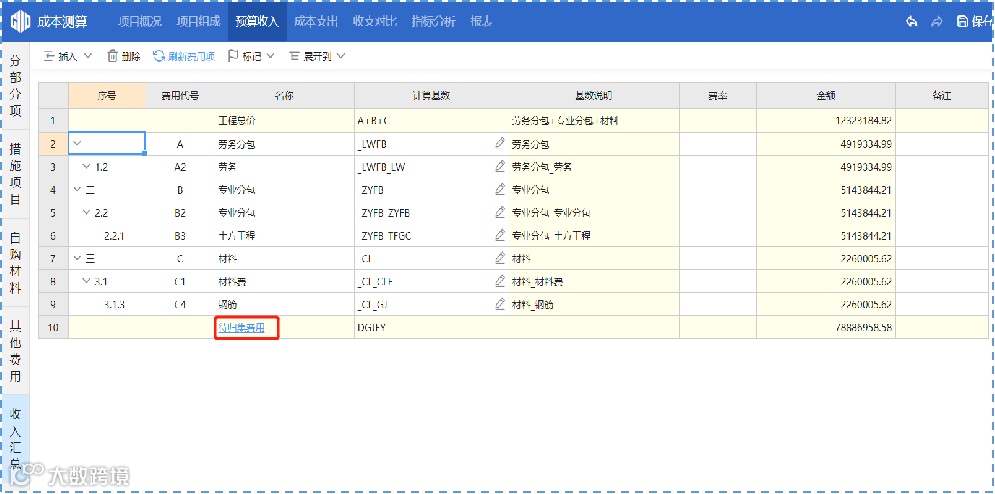The image size is (995, 494).
Task: Switch to 项目组成 tab
Action: (x=198, y=22)
